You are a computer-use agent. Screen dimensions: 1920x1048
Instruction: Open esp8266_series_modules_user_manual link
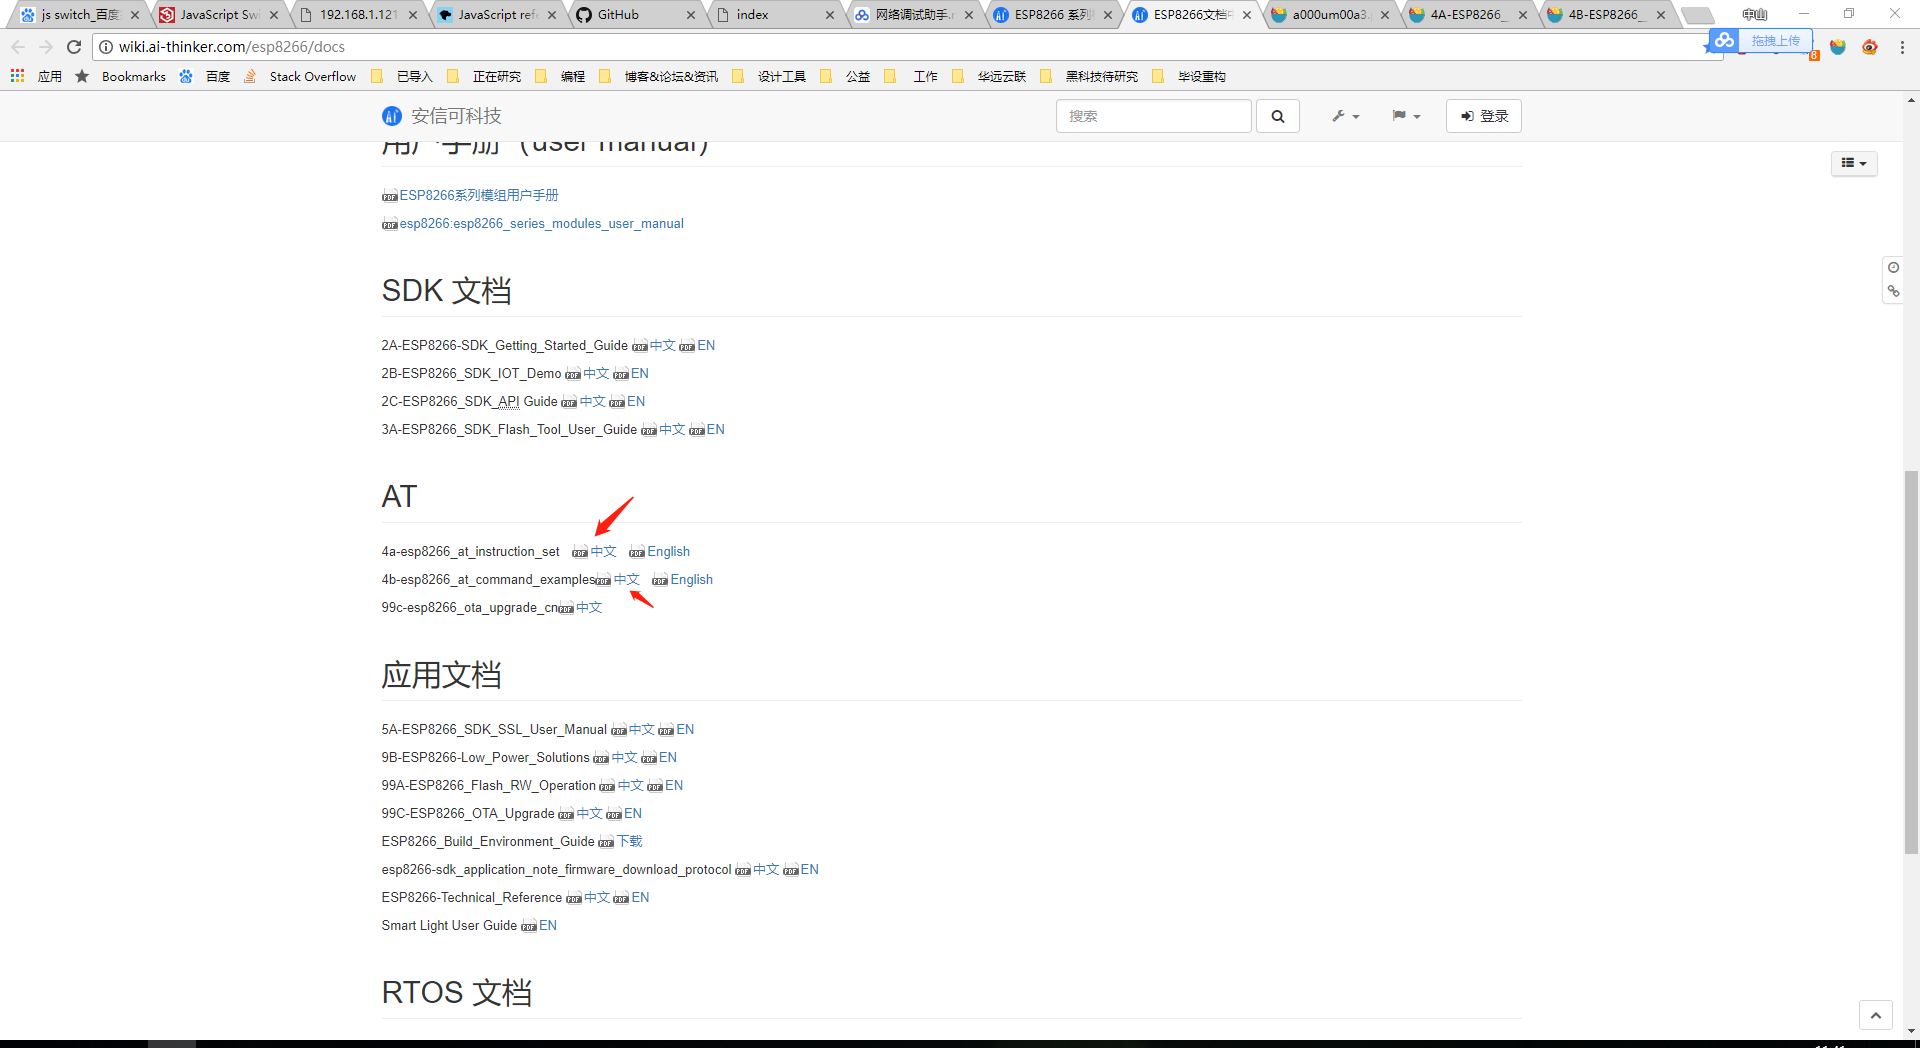click(541, 223)
